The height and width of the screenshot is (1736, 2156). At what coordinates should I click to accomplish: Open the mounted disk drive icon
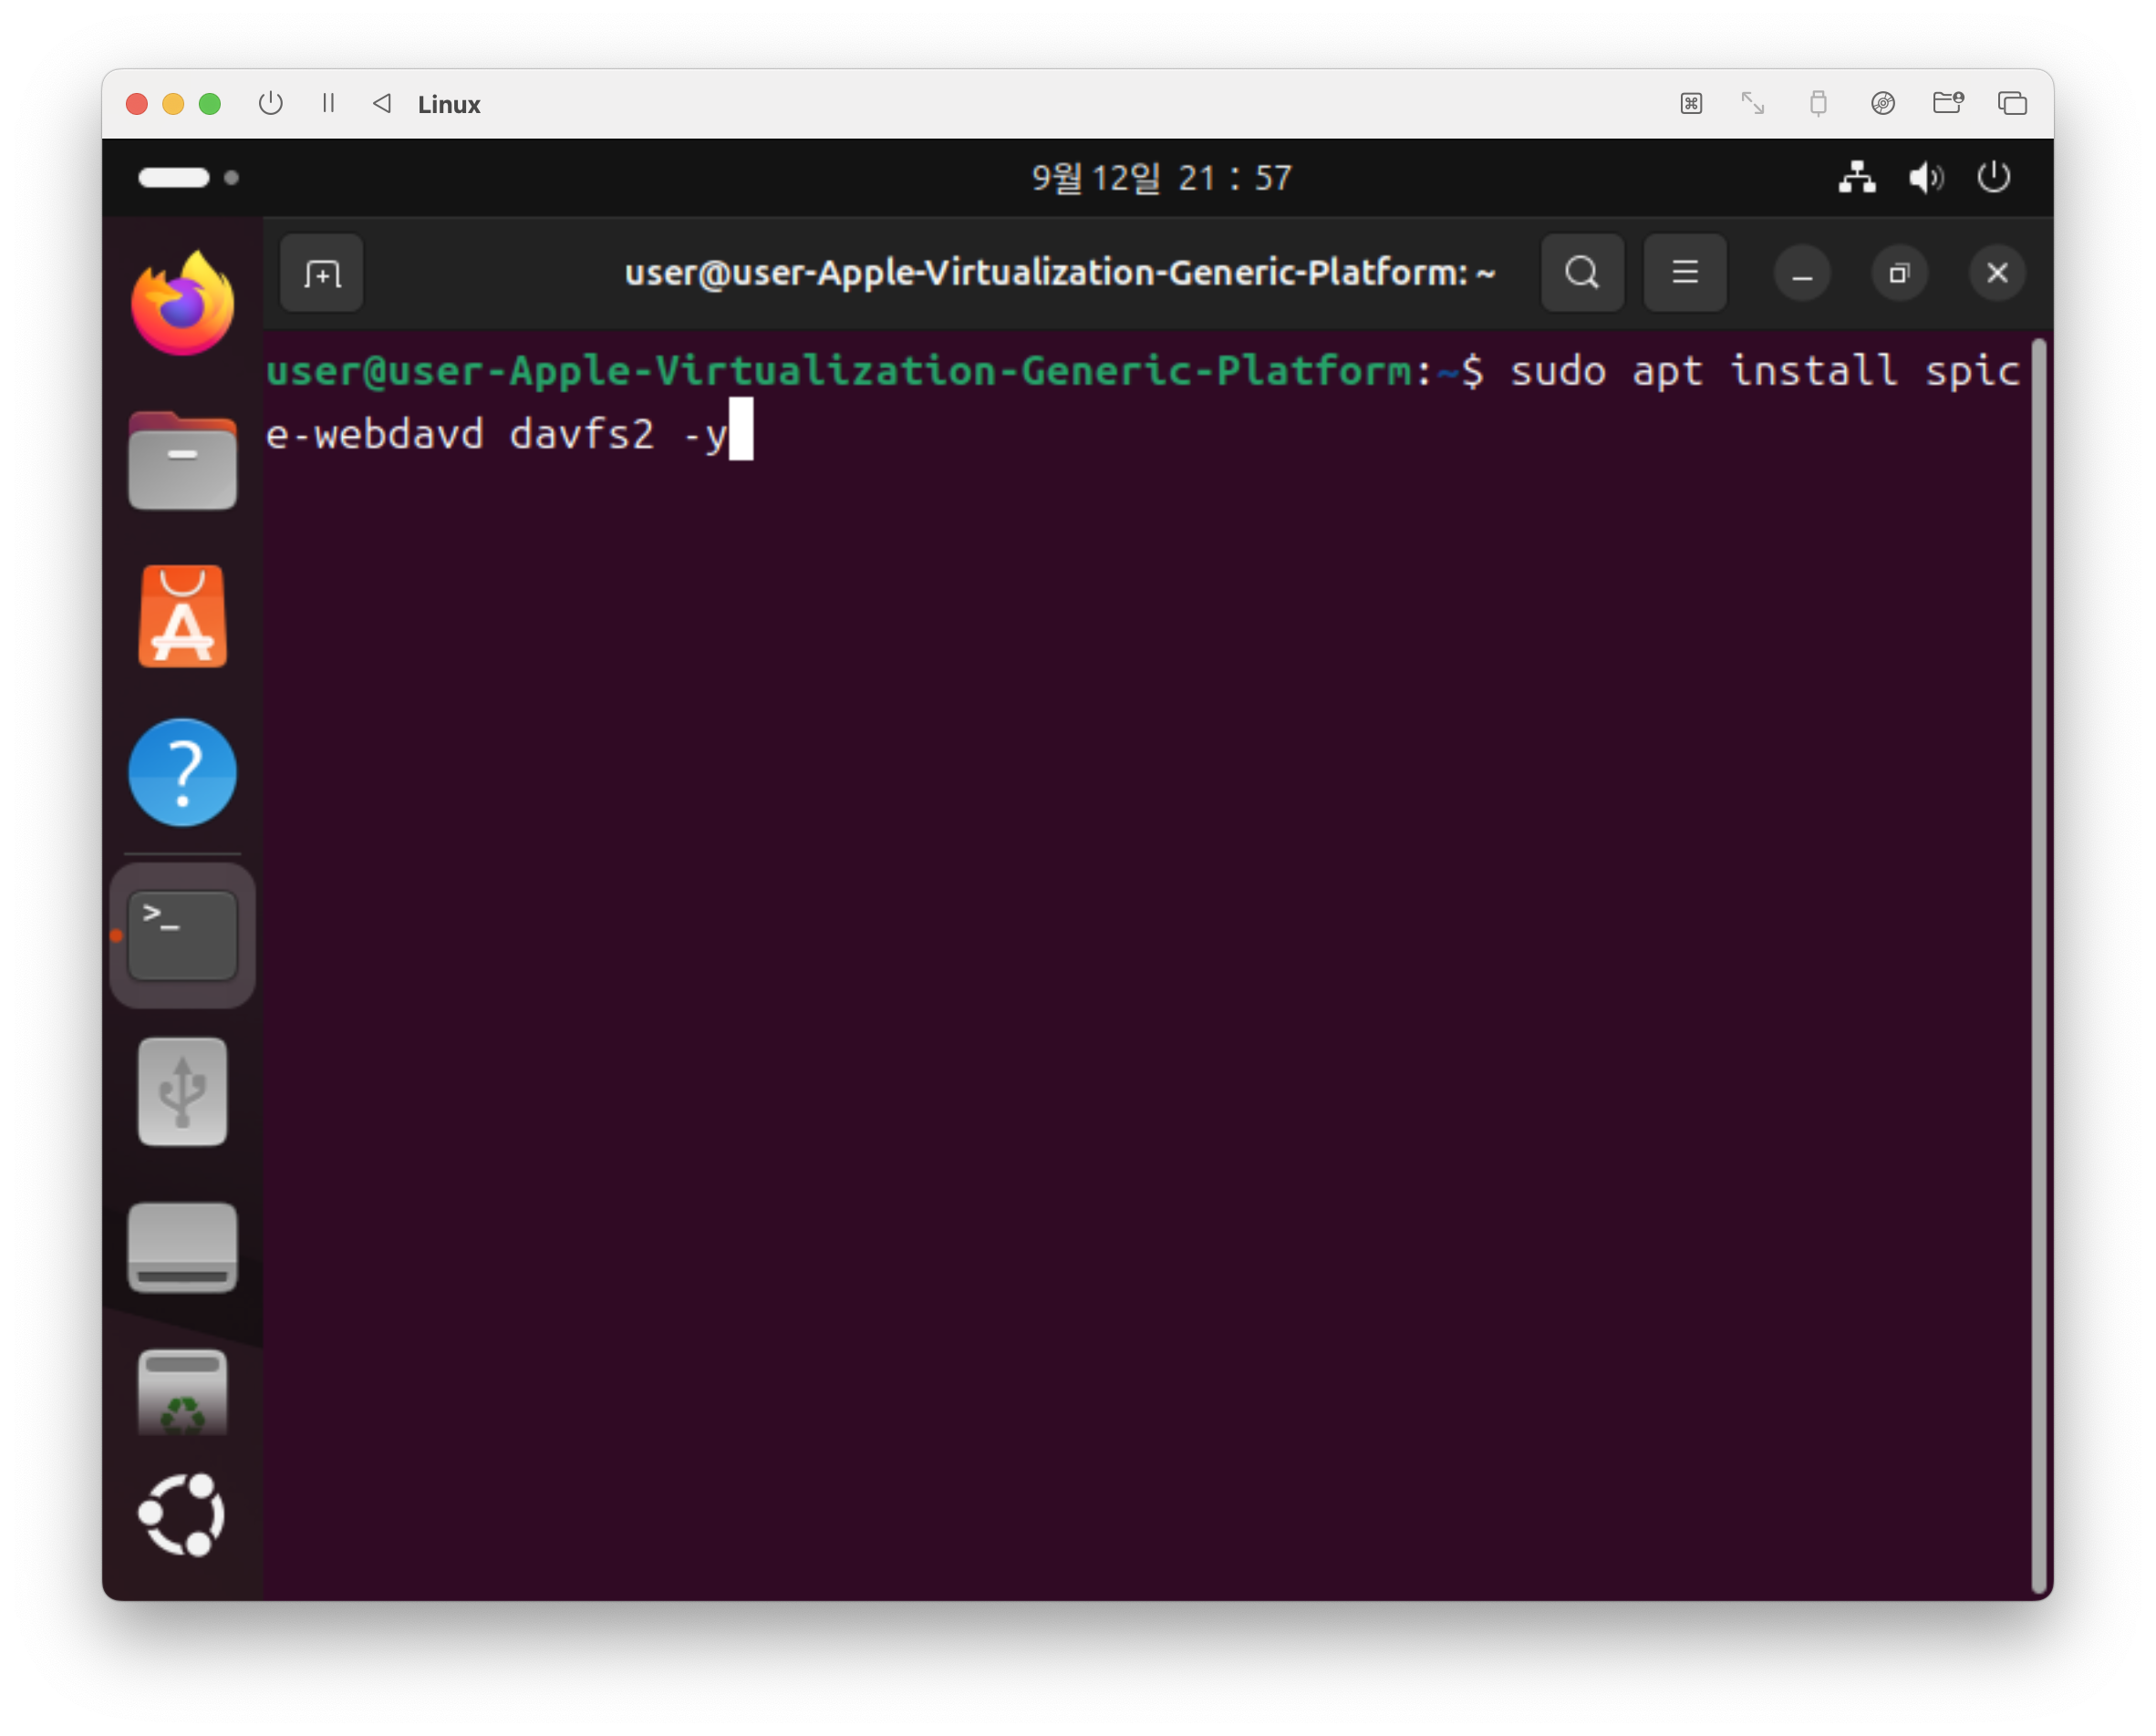[183, 1247]
